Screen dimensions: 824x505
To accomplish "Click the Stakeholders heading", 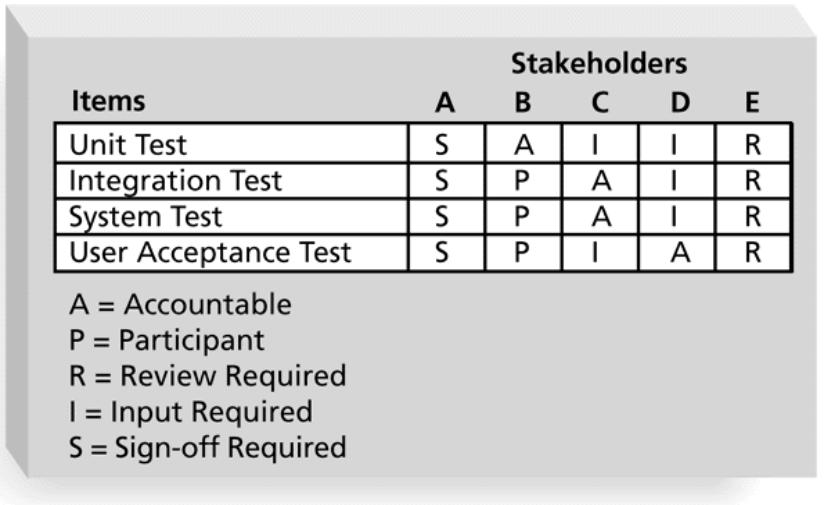I will coord(599,64).
